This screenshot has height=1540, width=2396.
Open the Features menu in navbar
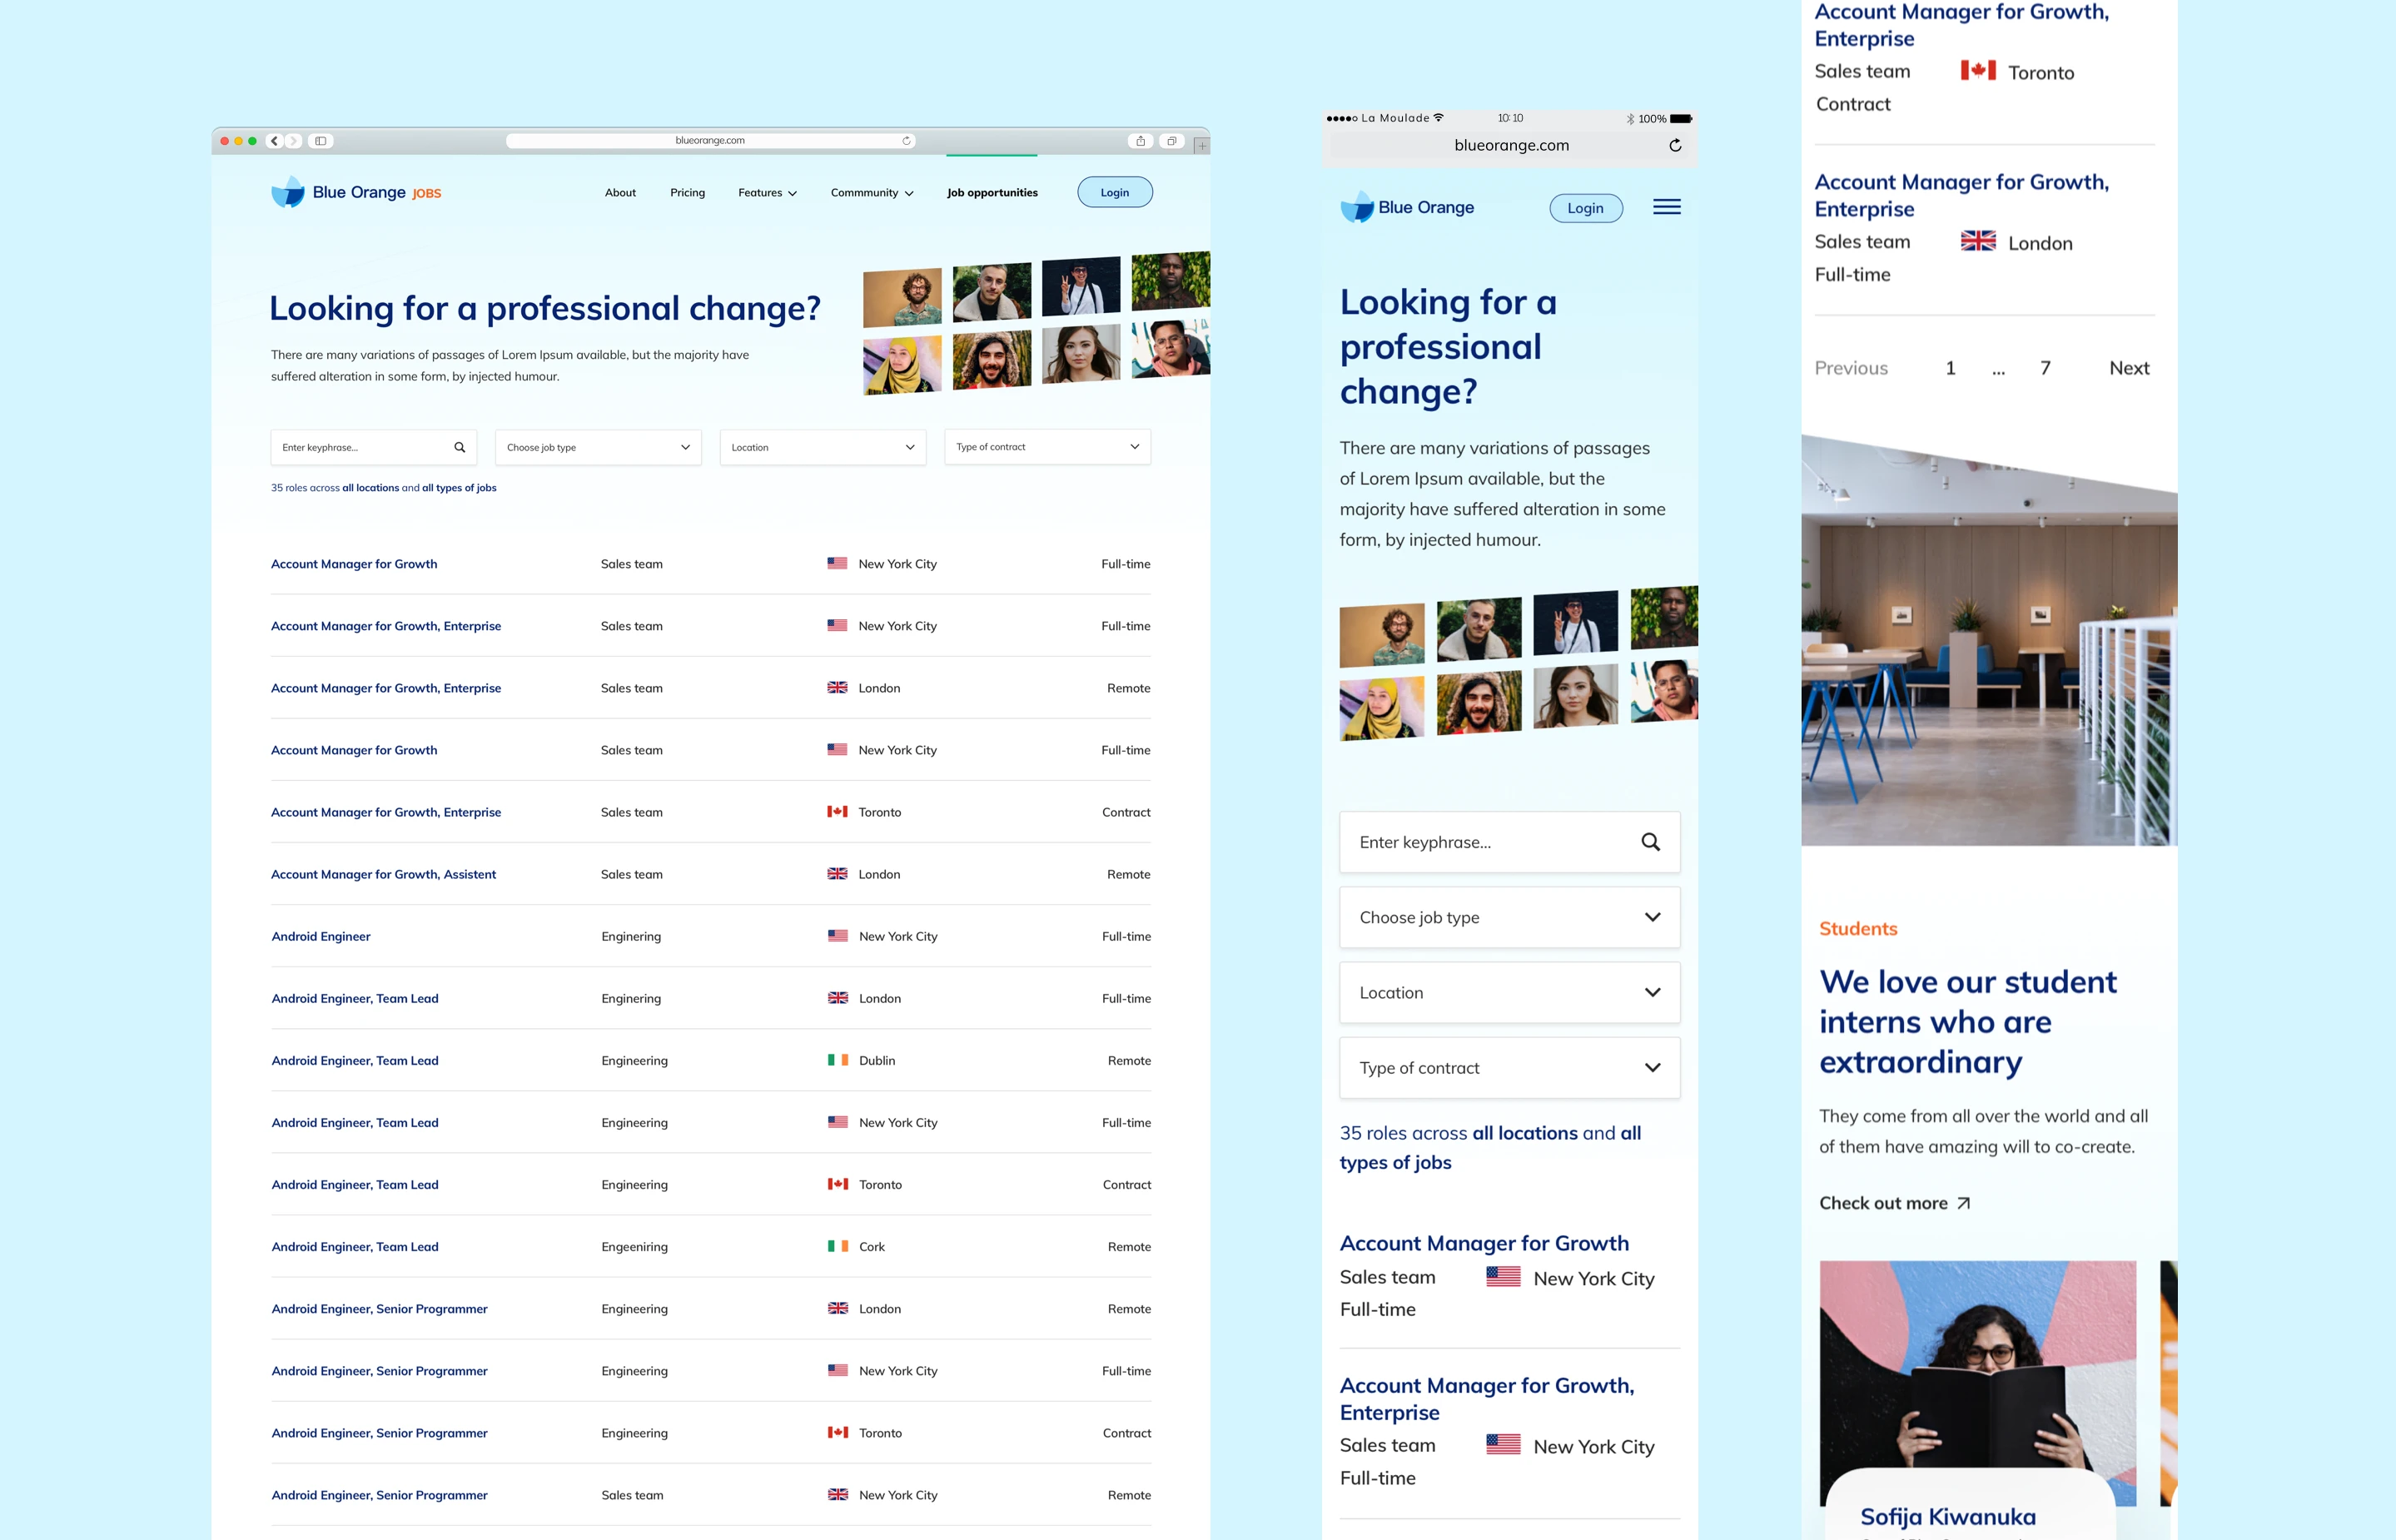[767, 193]
